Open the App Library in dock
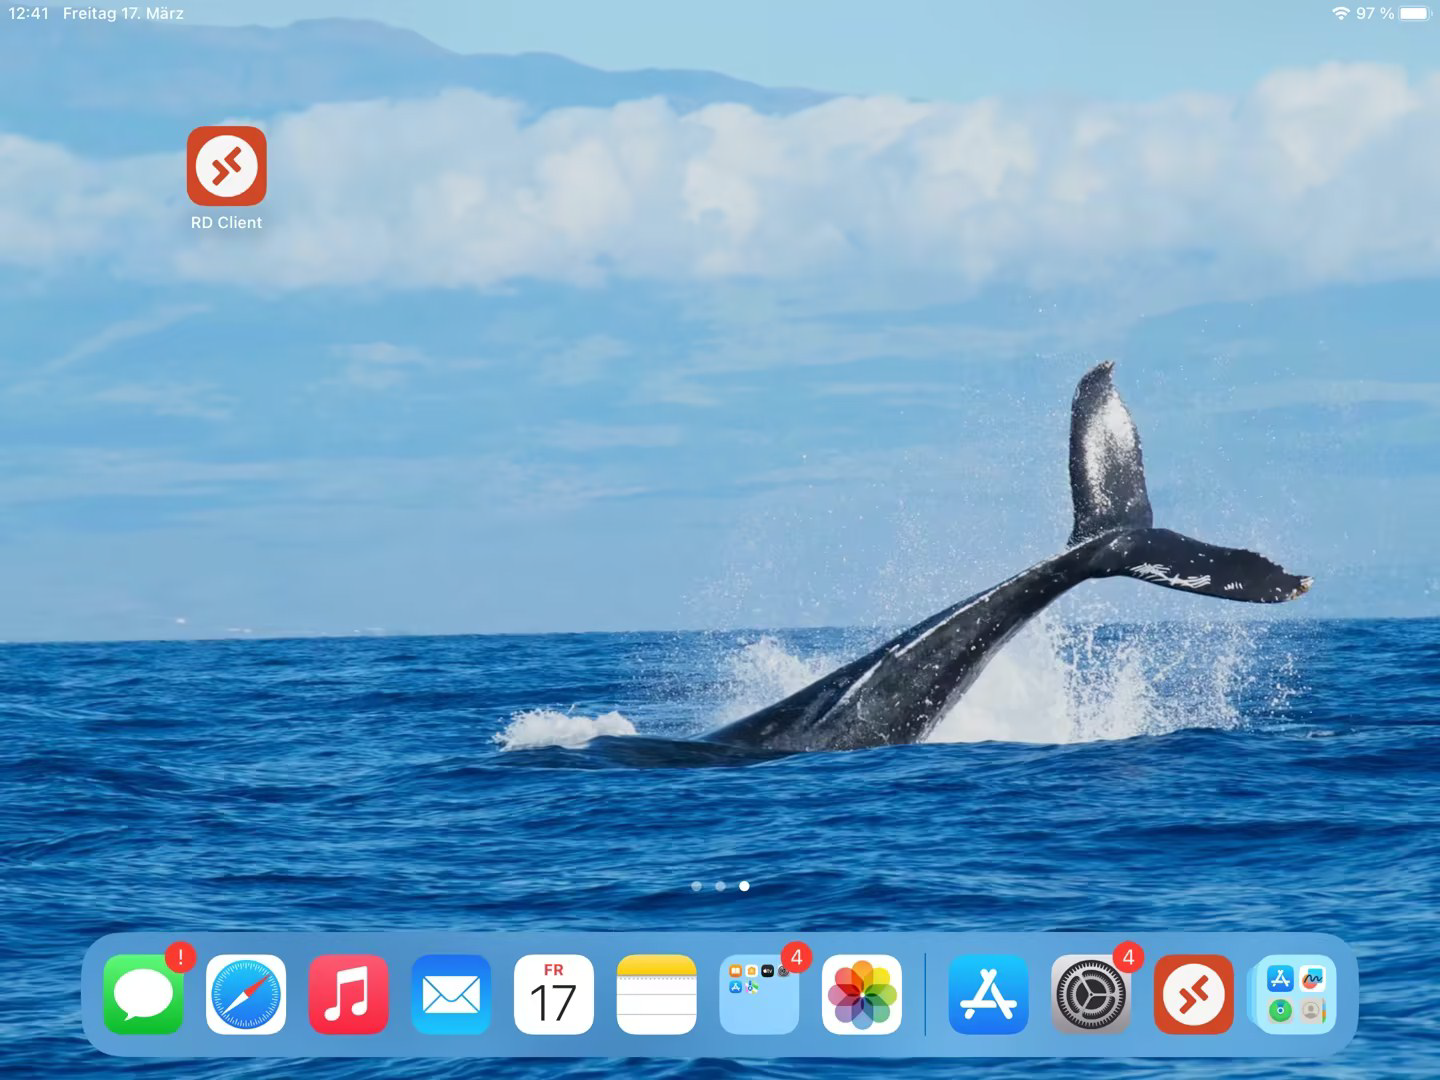1440x1080 pixels. [x=1295, y=994]
